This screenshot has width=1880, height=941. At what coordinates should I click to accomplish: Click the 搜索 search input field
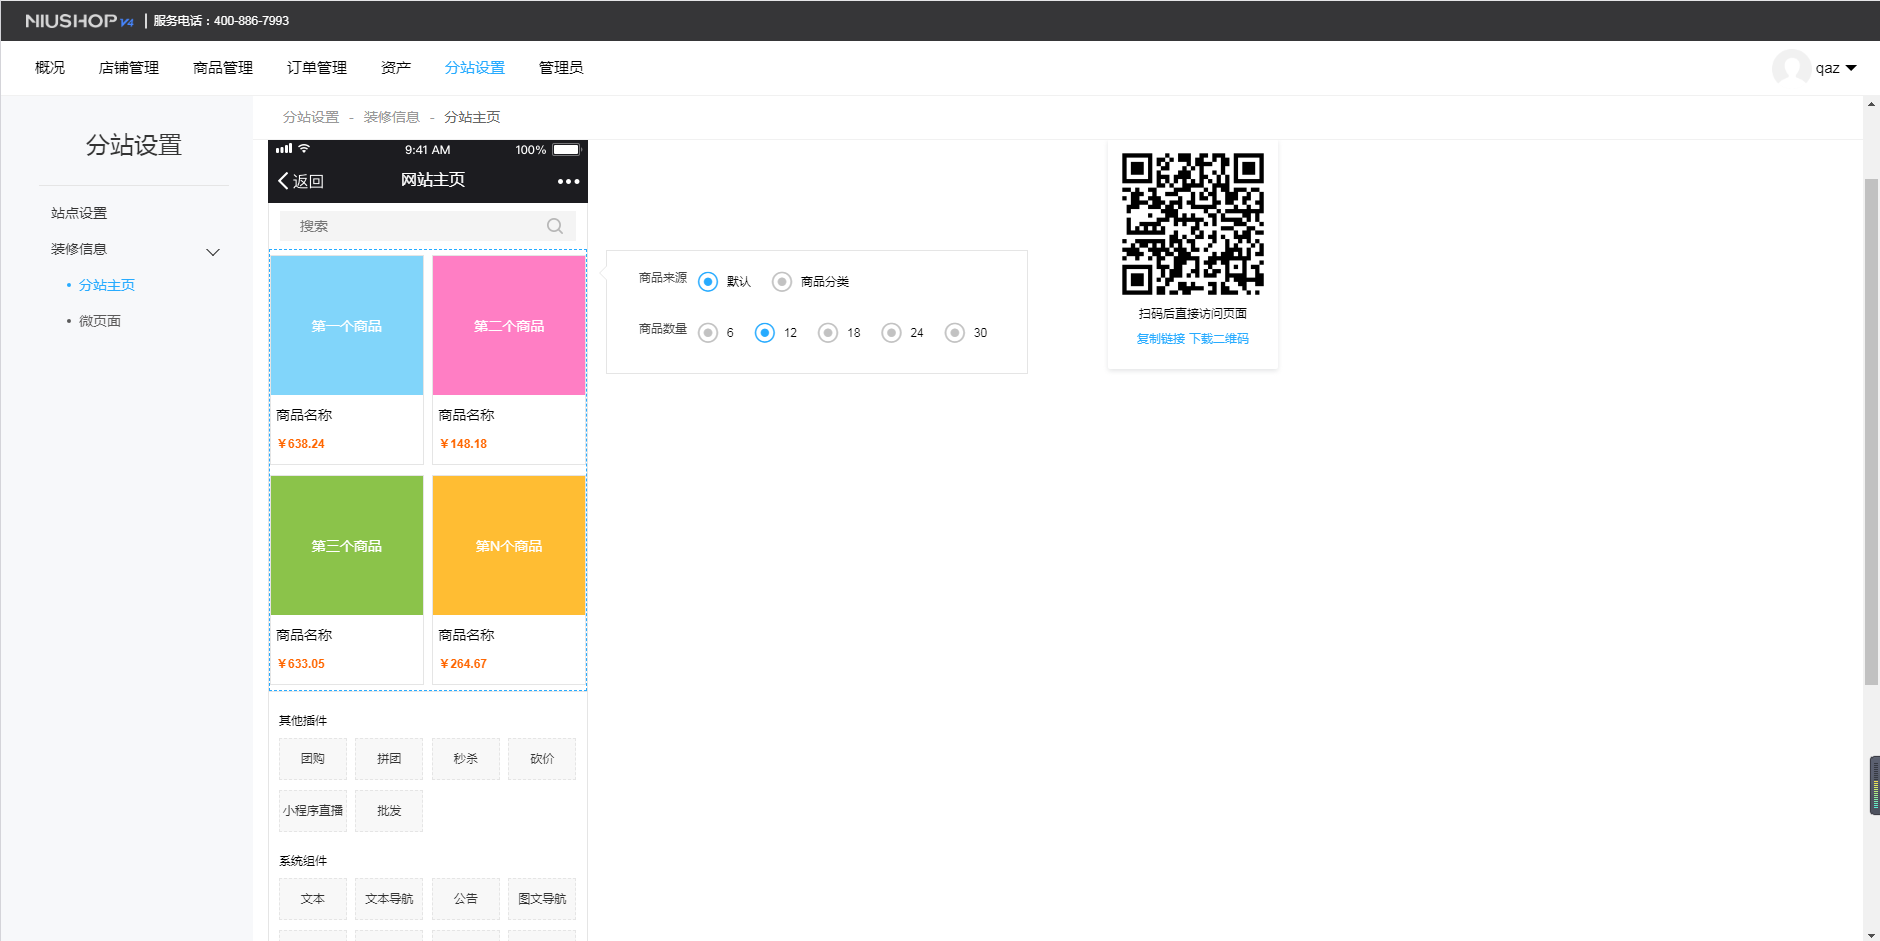point(427,226)
